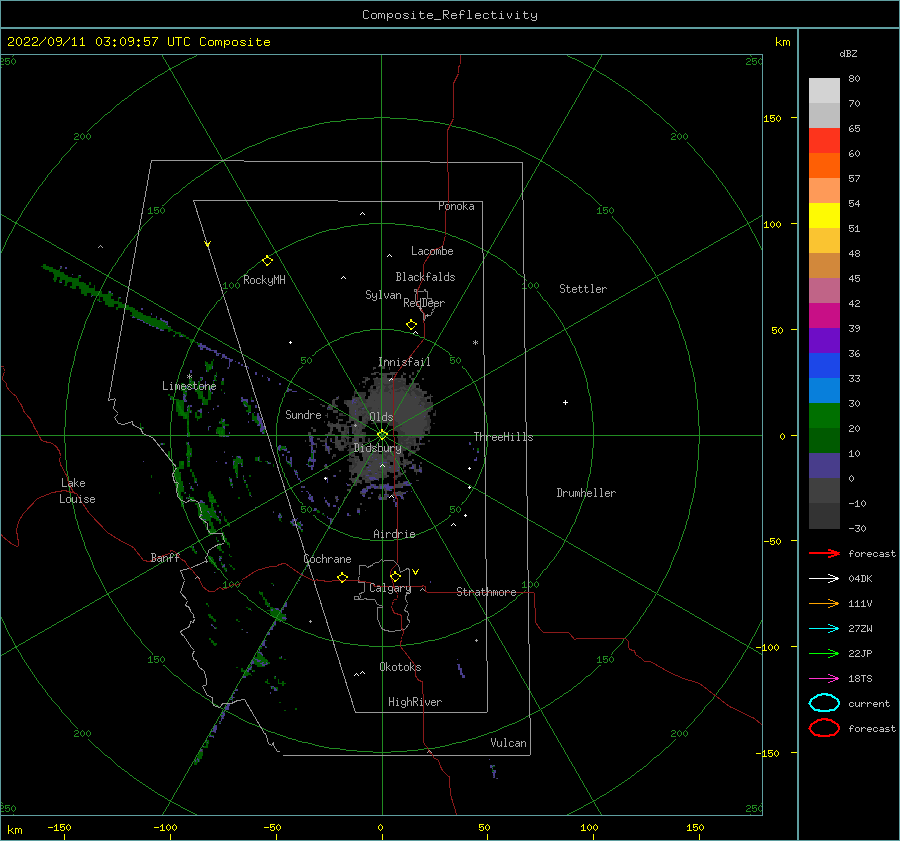Click the dark gray 0 to -10 dBZ swatch
This screenshot has width=900, height=841.
click(x=824, y=491)
